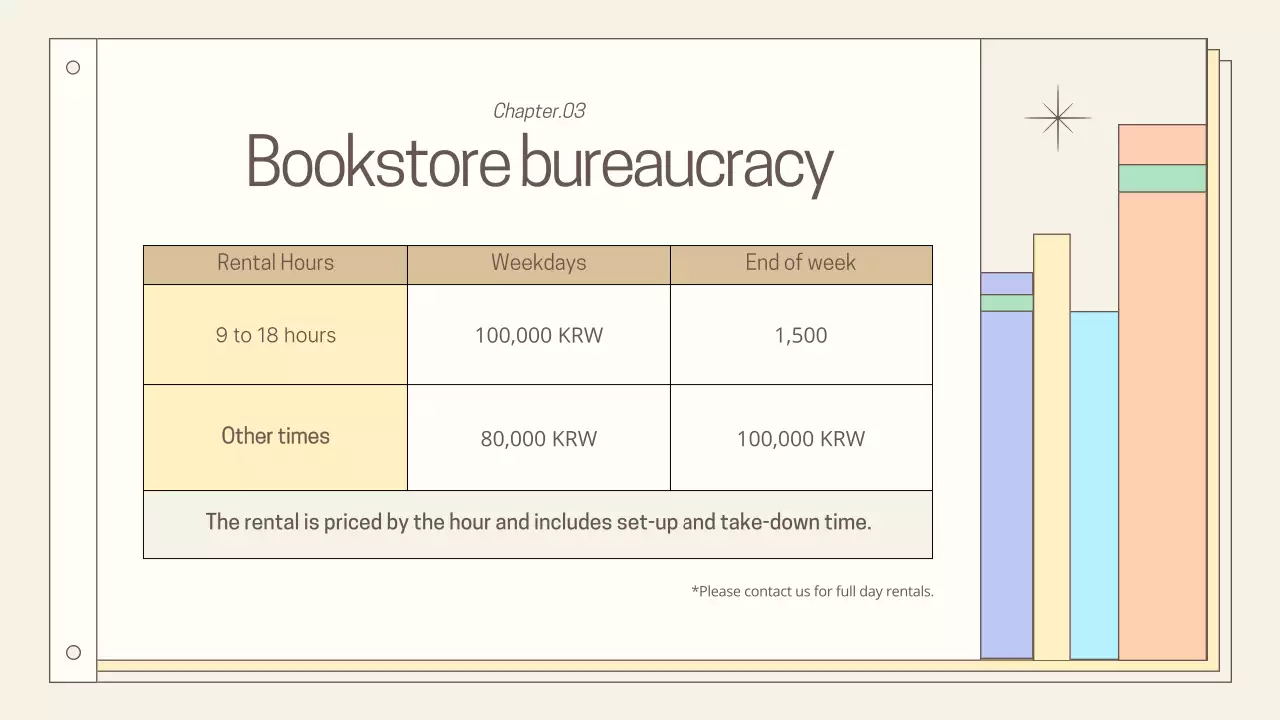Viewport: 1280px width, 720px height.
Task: Click the sparkle star decoration
Action: [1057, 117]
